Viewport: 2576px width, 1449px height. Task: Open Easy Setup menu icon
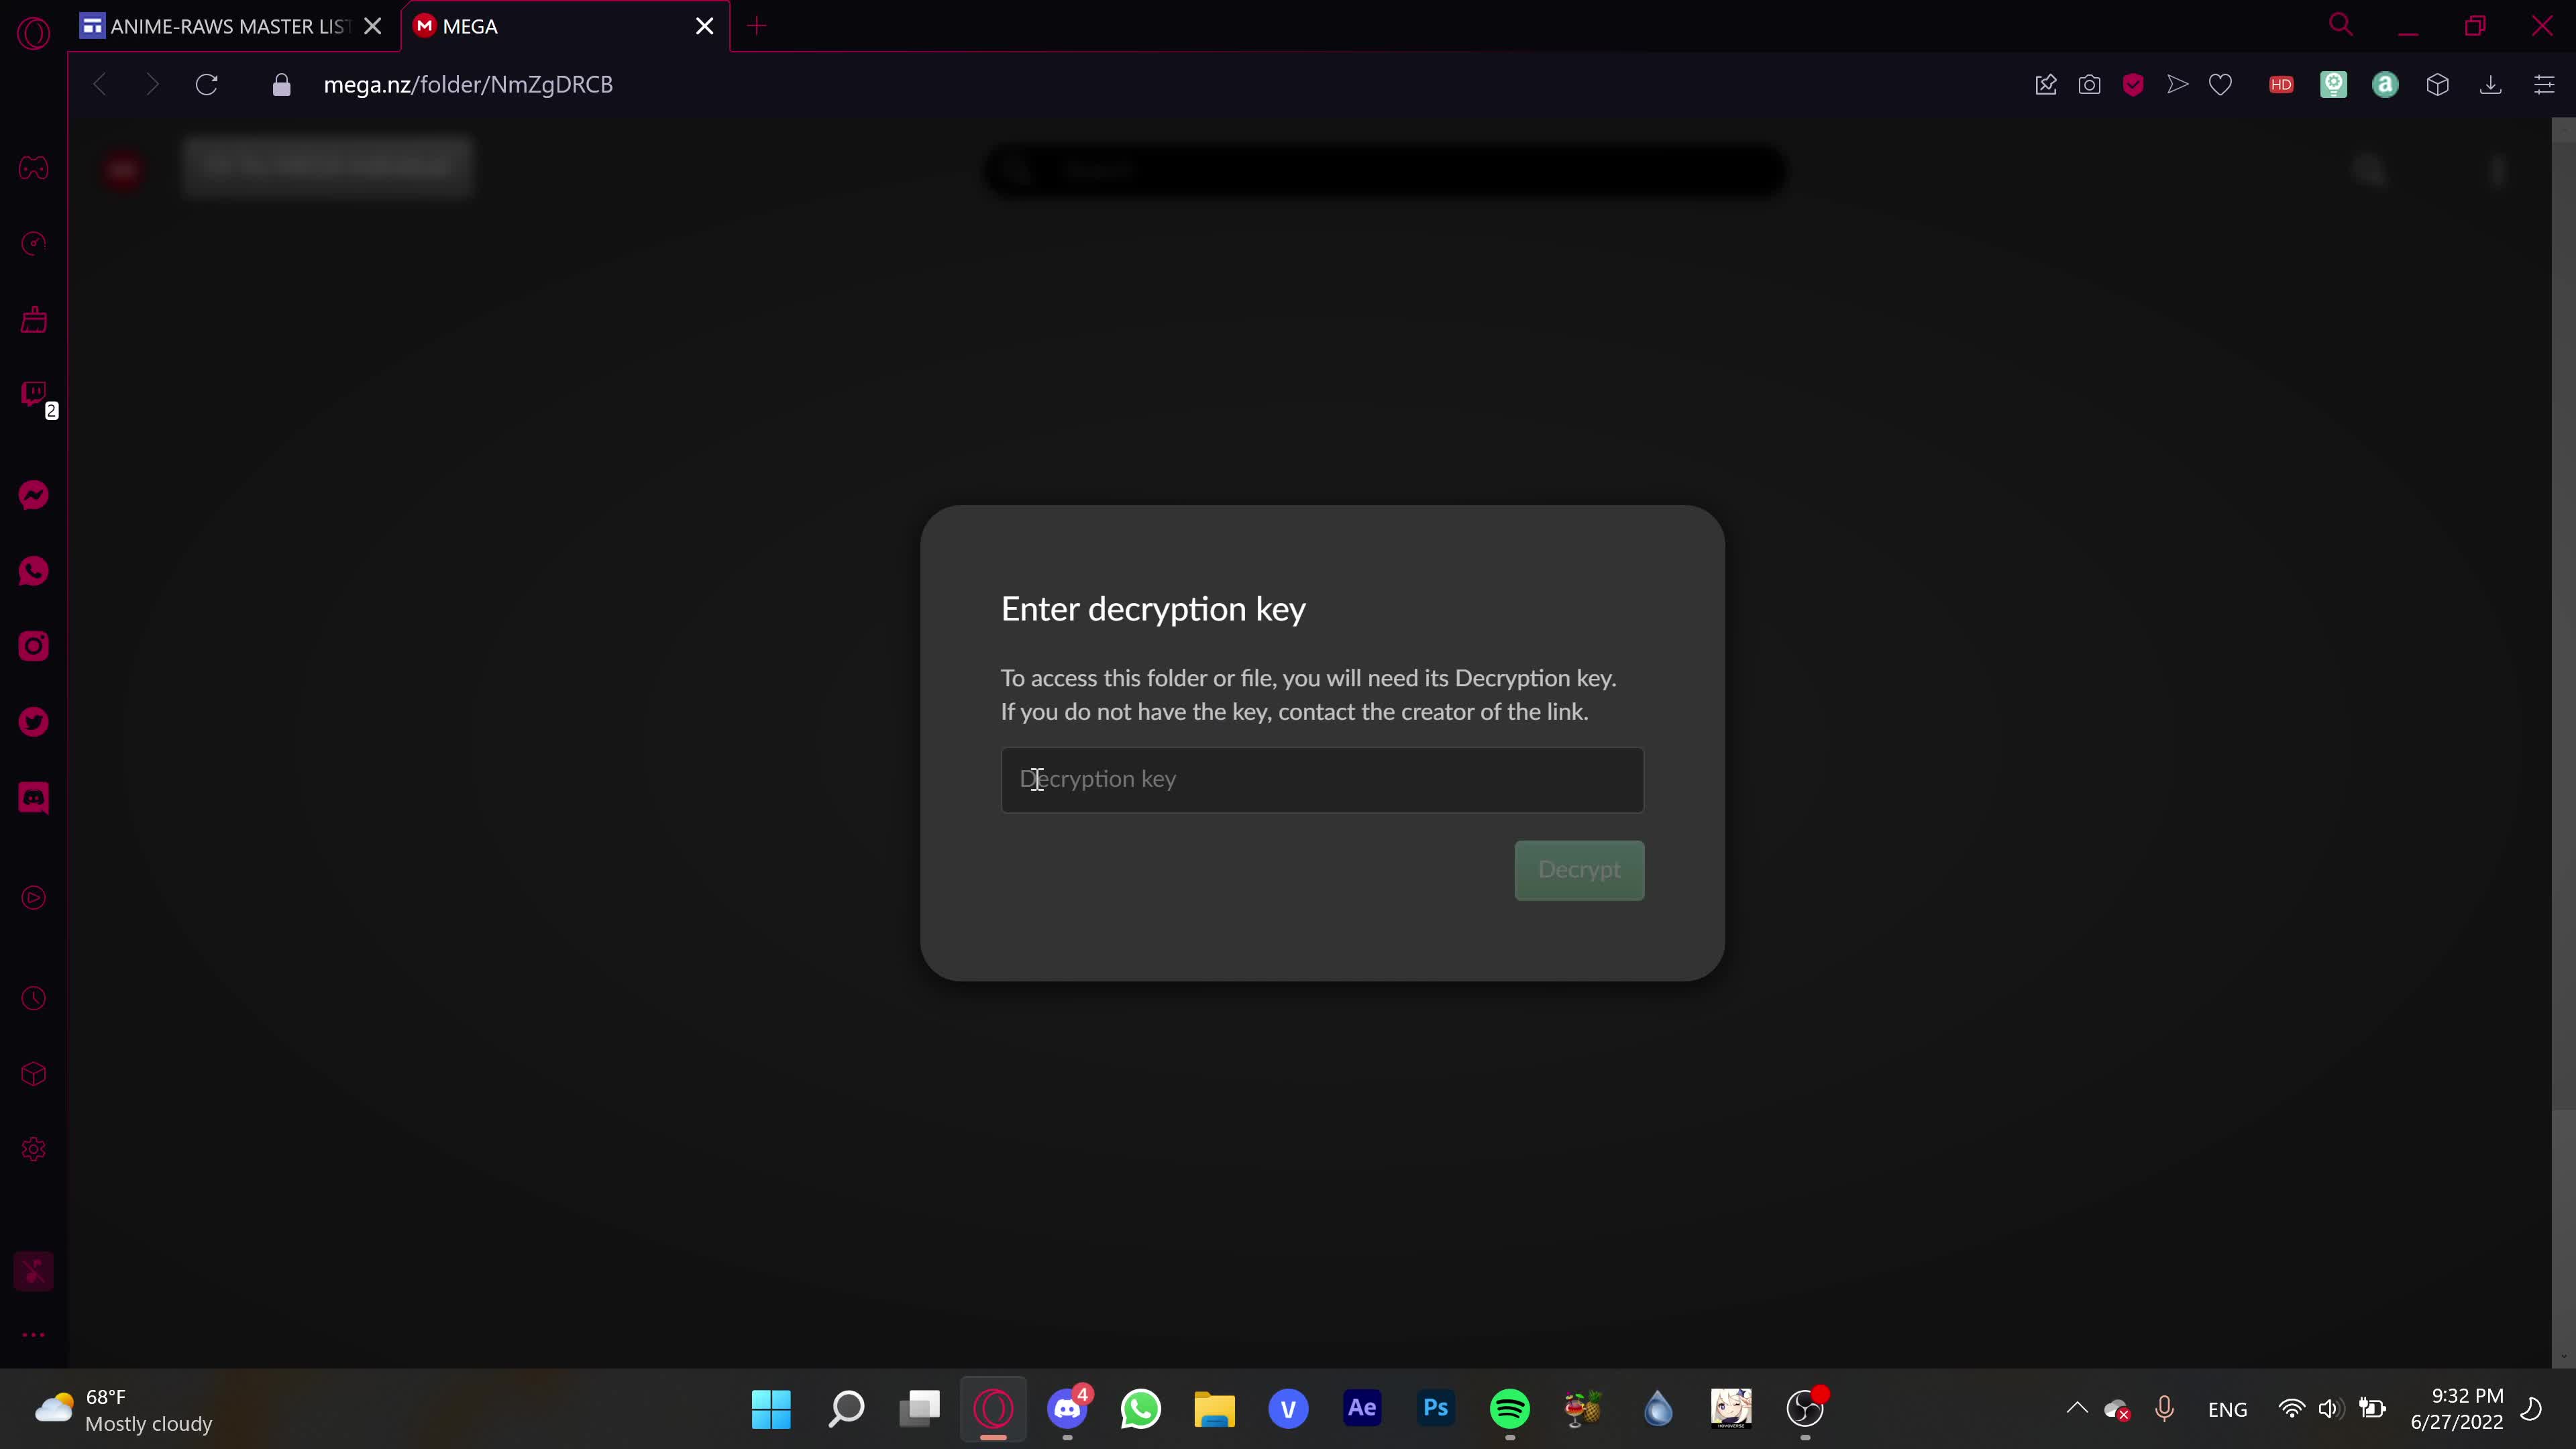click(2544, 85)
